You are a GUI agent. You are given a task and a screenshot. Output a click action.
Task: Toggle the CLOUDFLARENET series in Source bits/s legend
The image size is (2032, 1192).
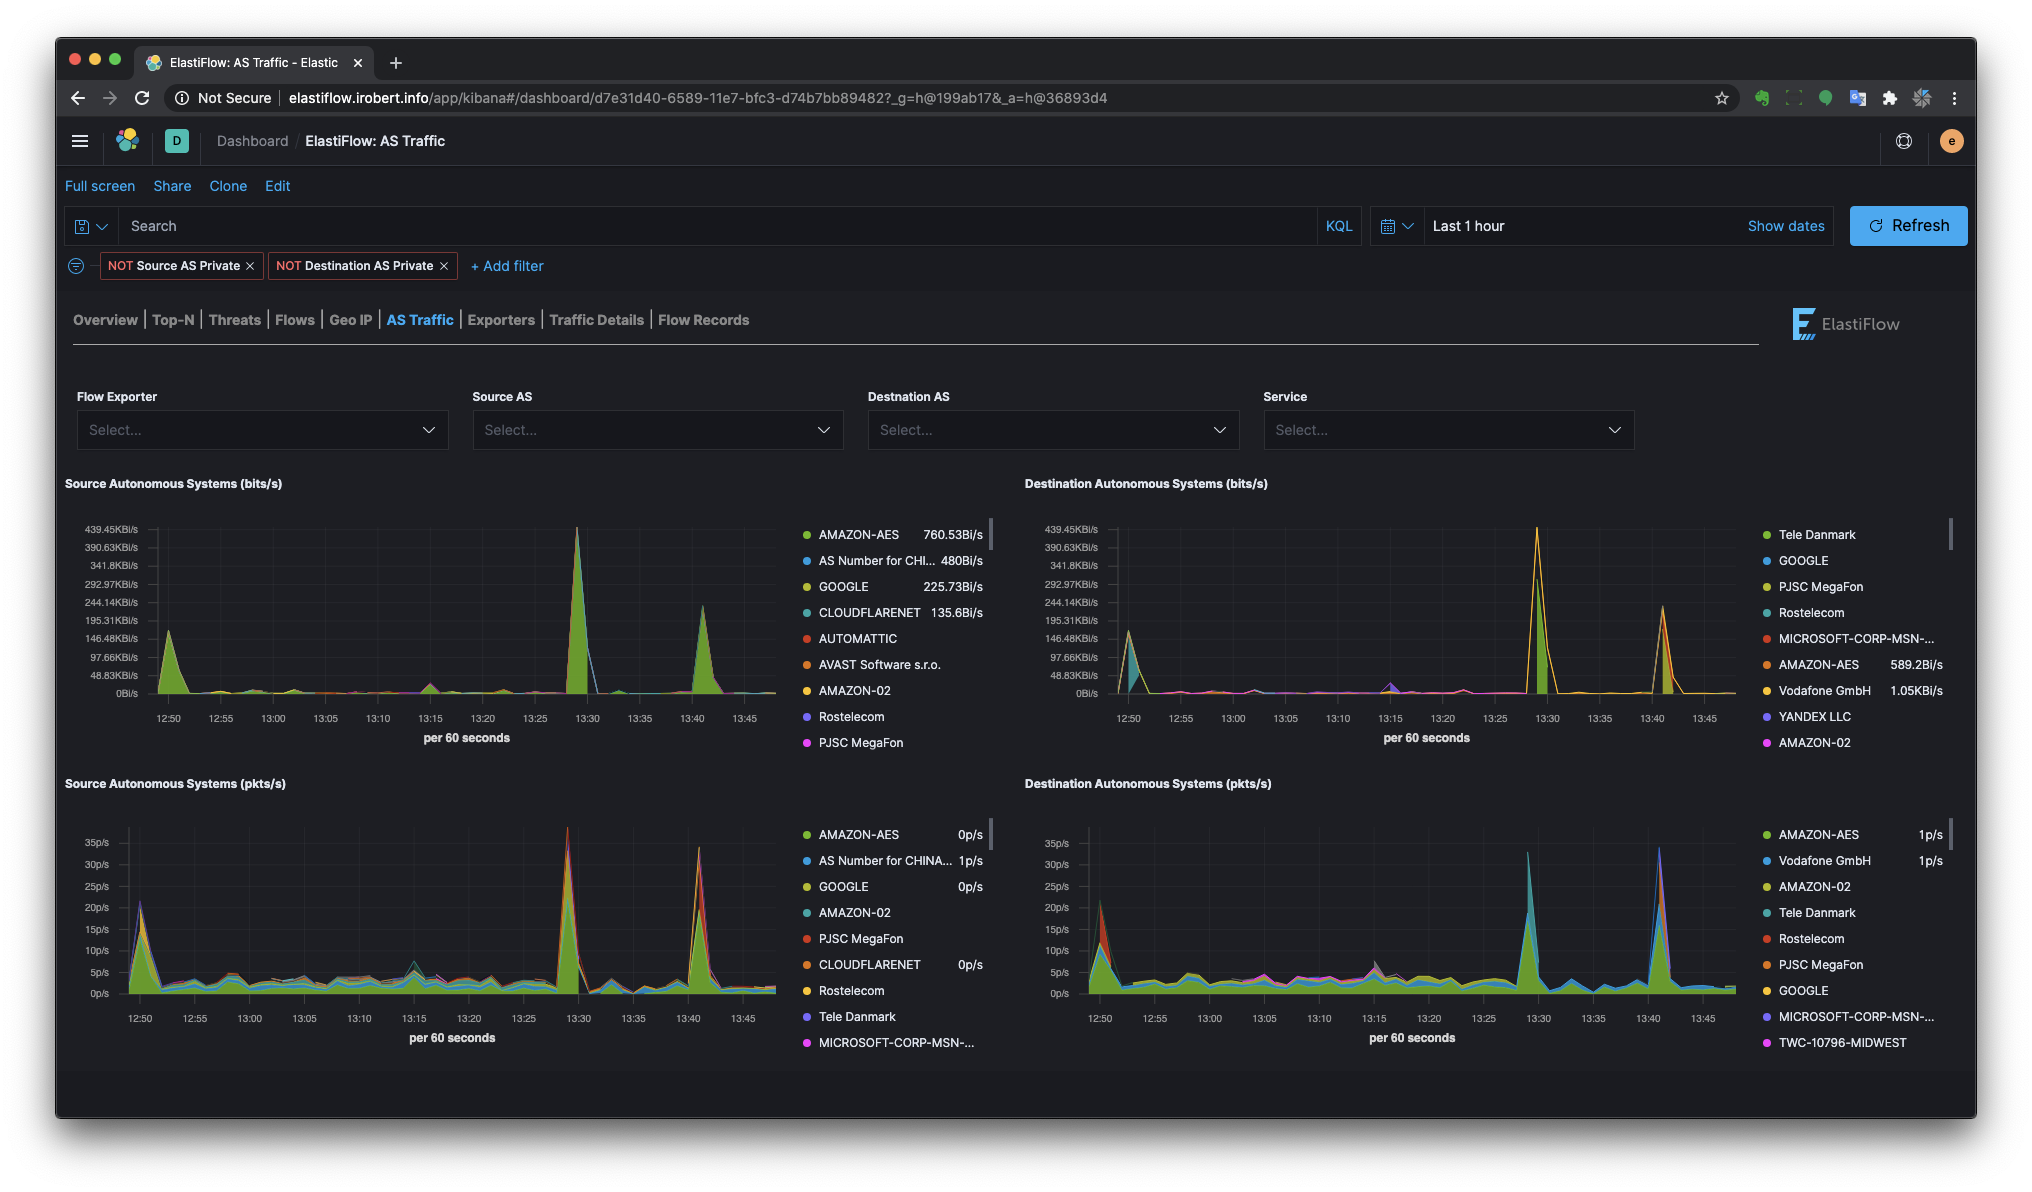coord(869,613)
